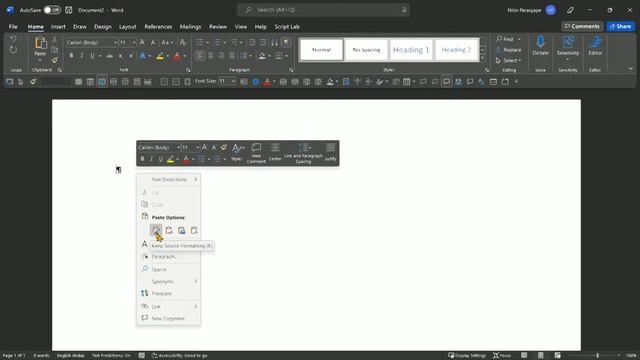Image resolution: width=640 pixels, height=360 pixels.
Task: Apply Italic from the ribbon Font group
Action: click(x=82, y=56)
